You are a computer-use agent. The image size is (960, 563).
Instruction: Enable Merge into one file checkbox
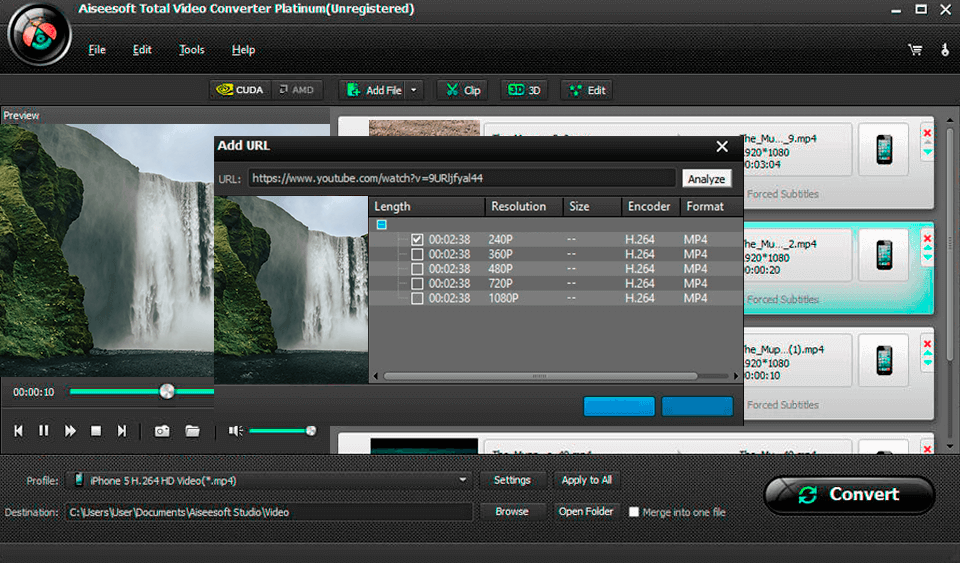634,512
